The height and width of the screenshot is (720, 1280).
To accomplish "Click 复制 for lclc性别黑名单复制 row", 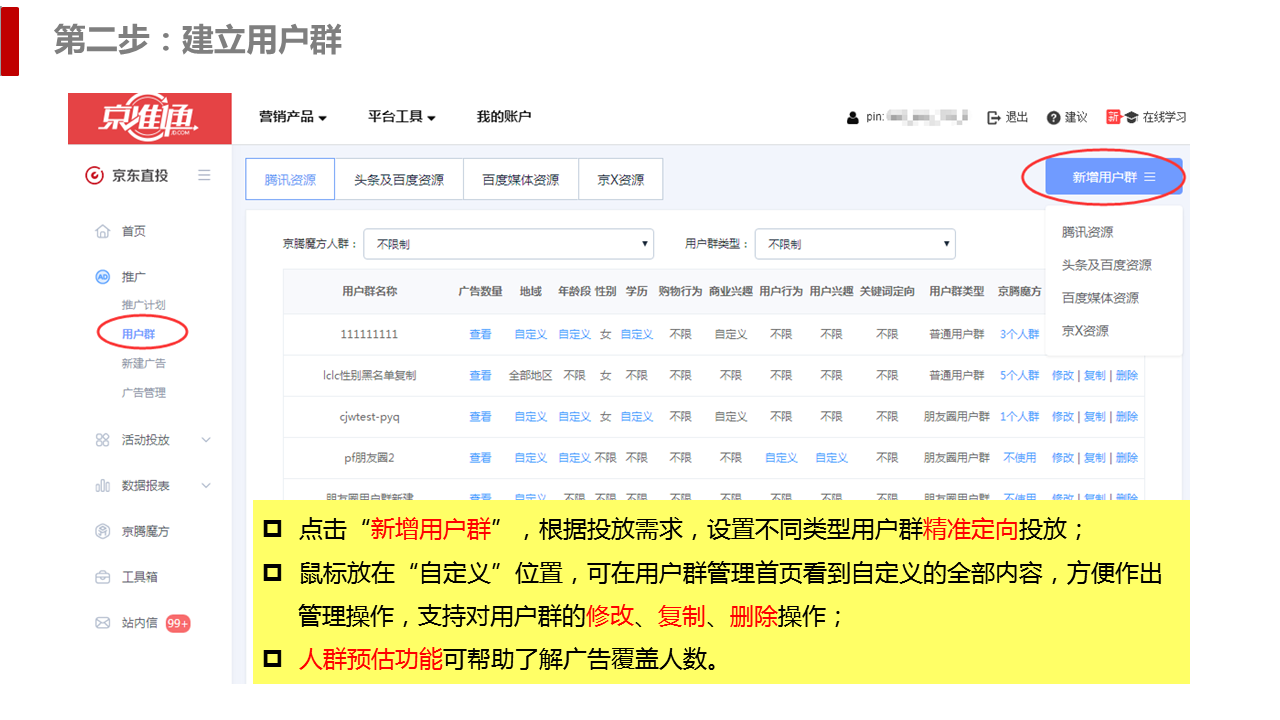I will click(1095, 376).
